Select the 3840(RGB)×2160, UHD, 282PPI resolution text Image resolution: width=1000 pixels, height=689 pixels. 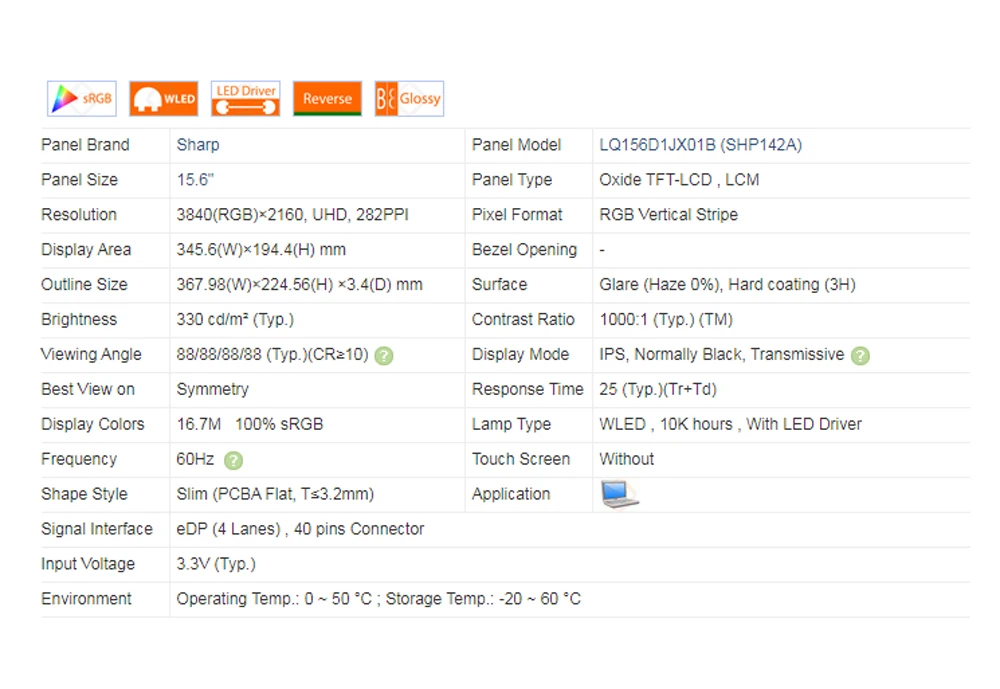click(x=293, y=215)
